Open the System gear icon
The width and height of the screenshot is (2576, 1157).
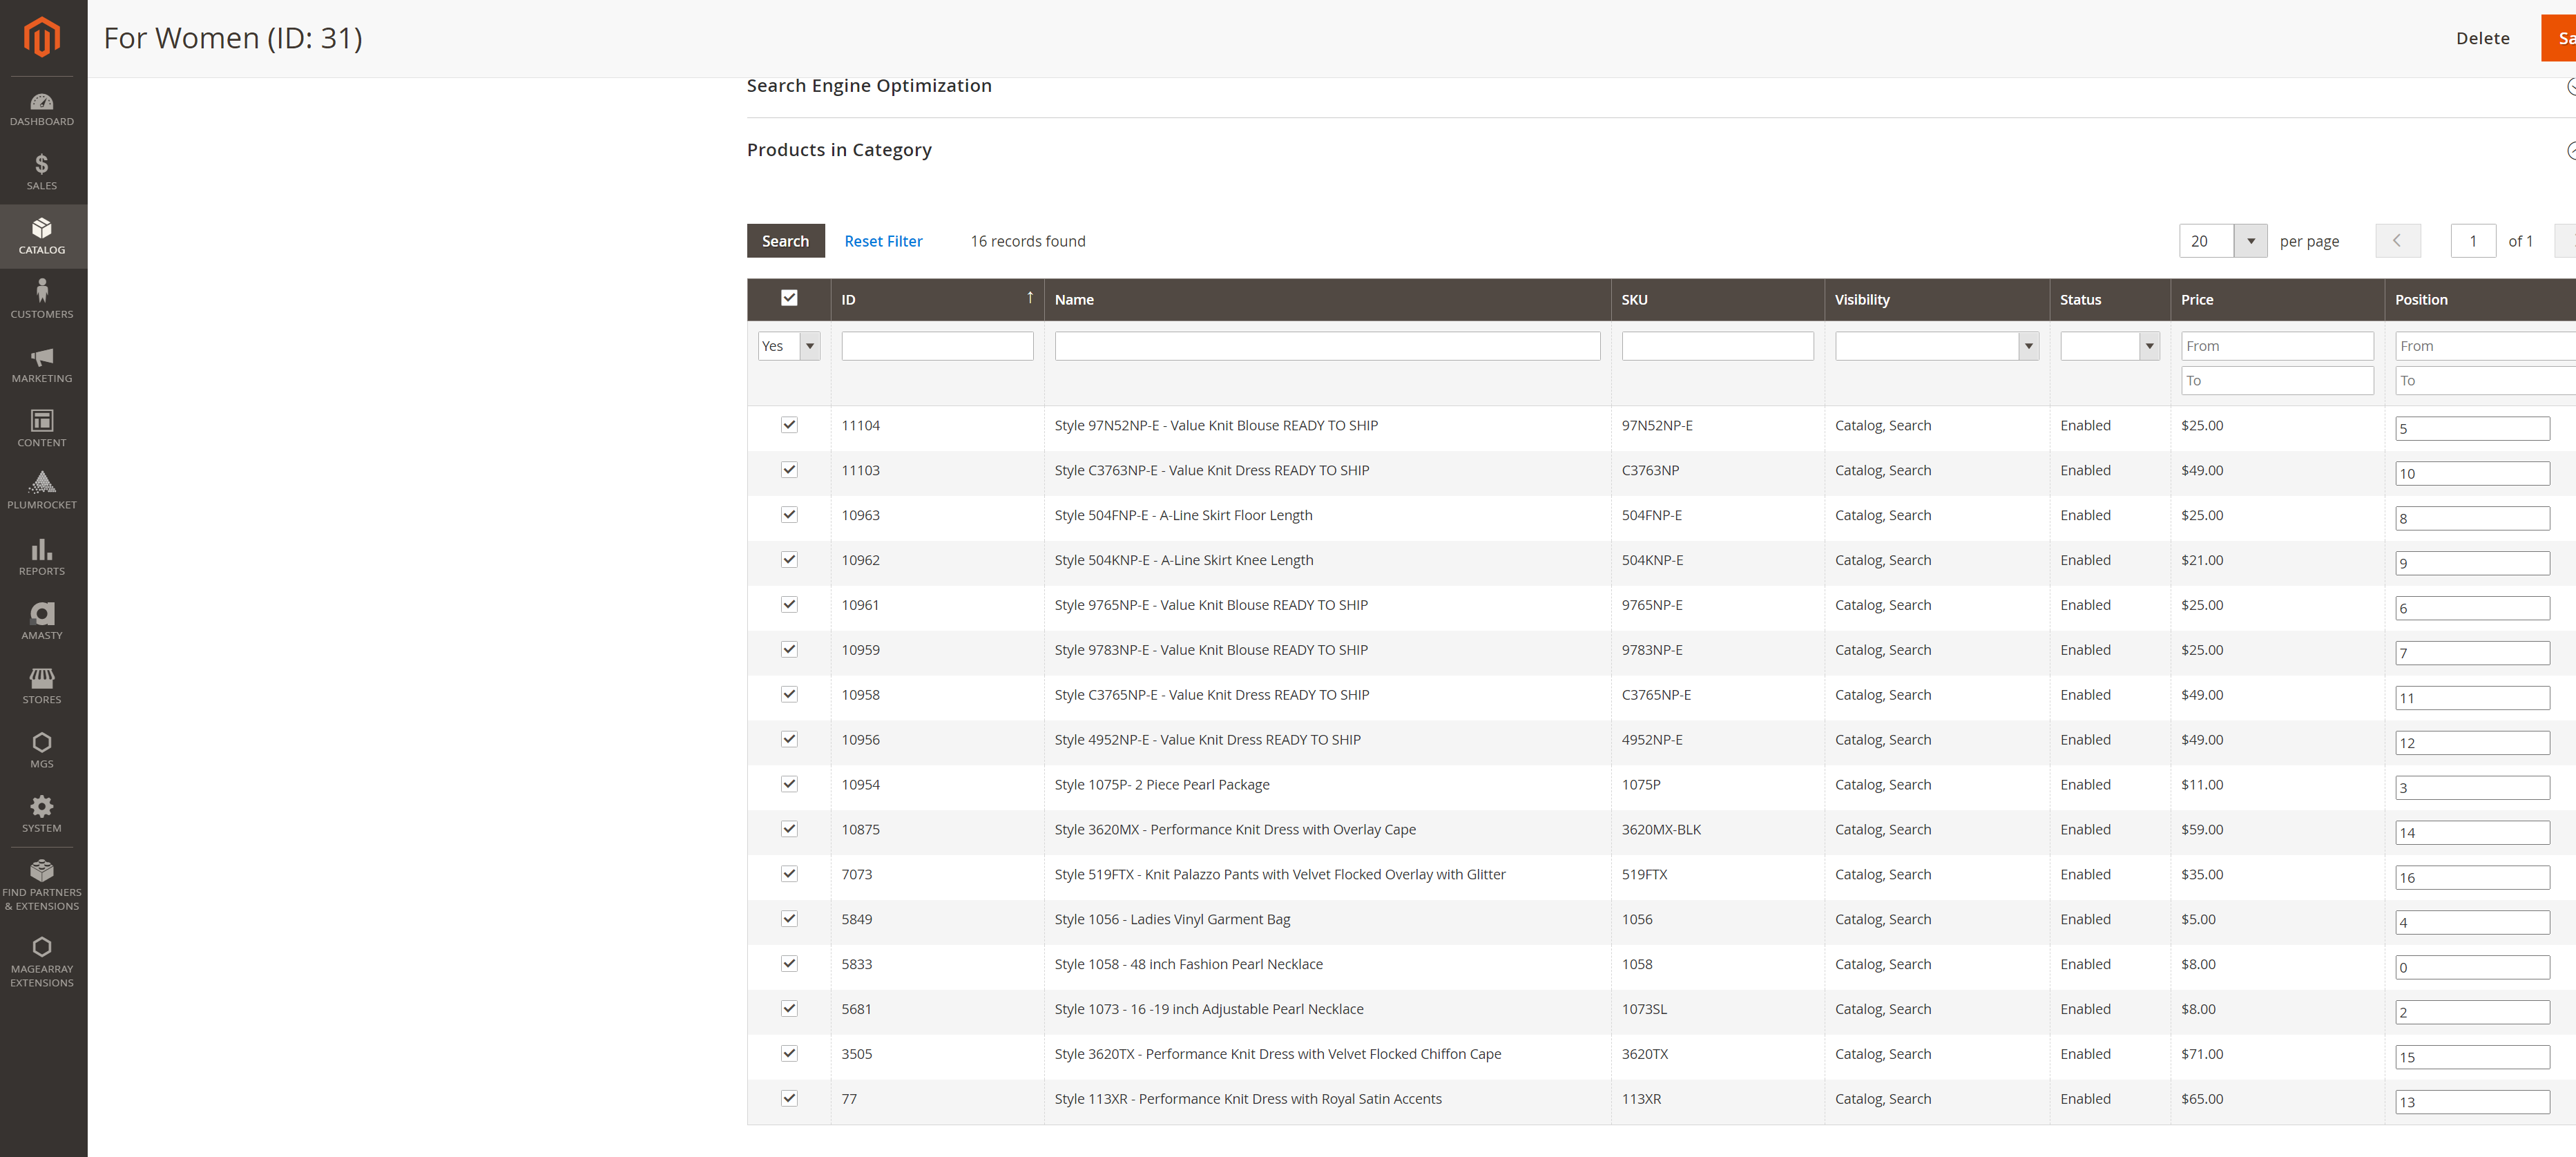pos(42,813)
